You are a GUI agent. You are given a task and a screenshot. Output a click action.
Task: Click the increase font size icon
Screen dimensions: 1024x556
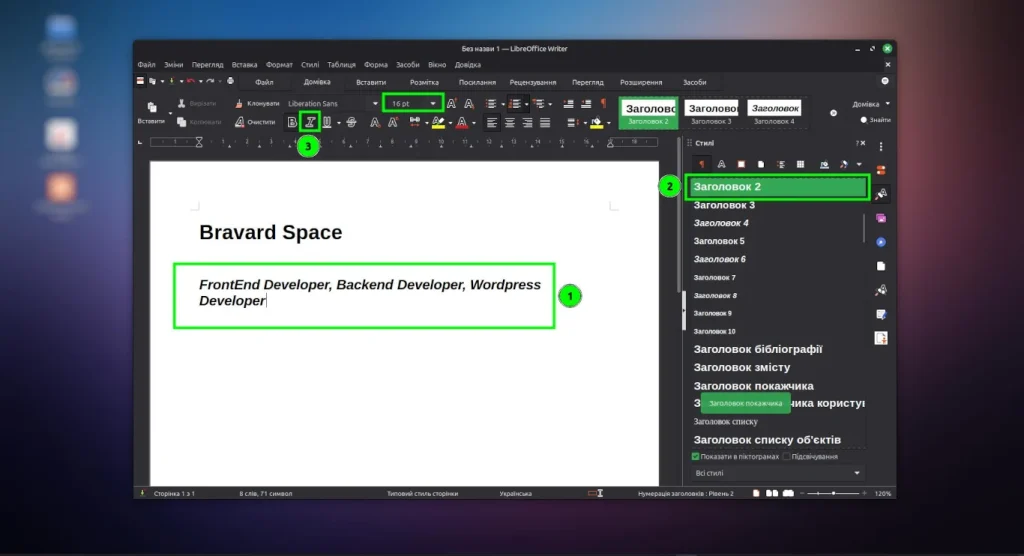click(451, 103)
